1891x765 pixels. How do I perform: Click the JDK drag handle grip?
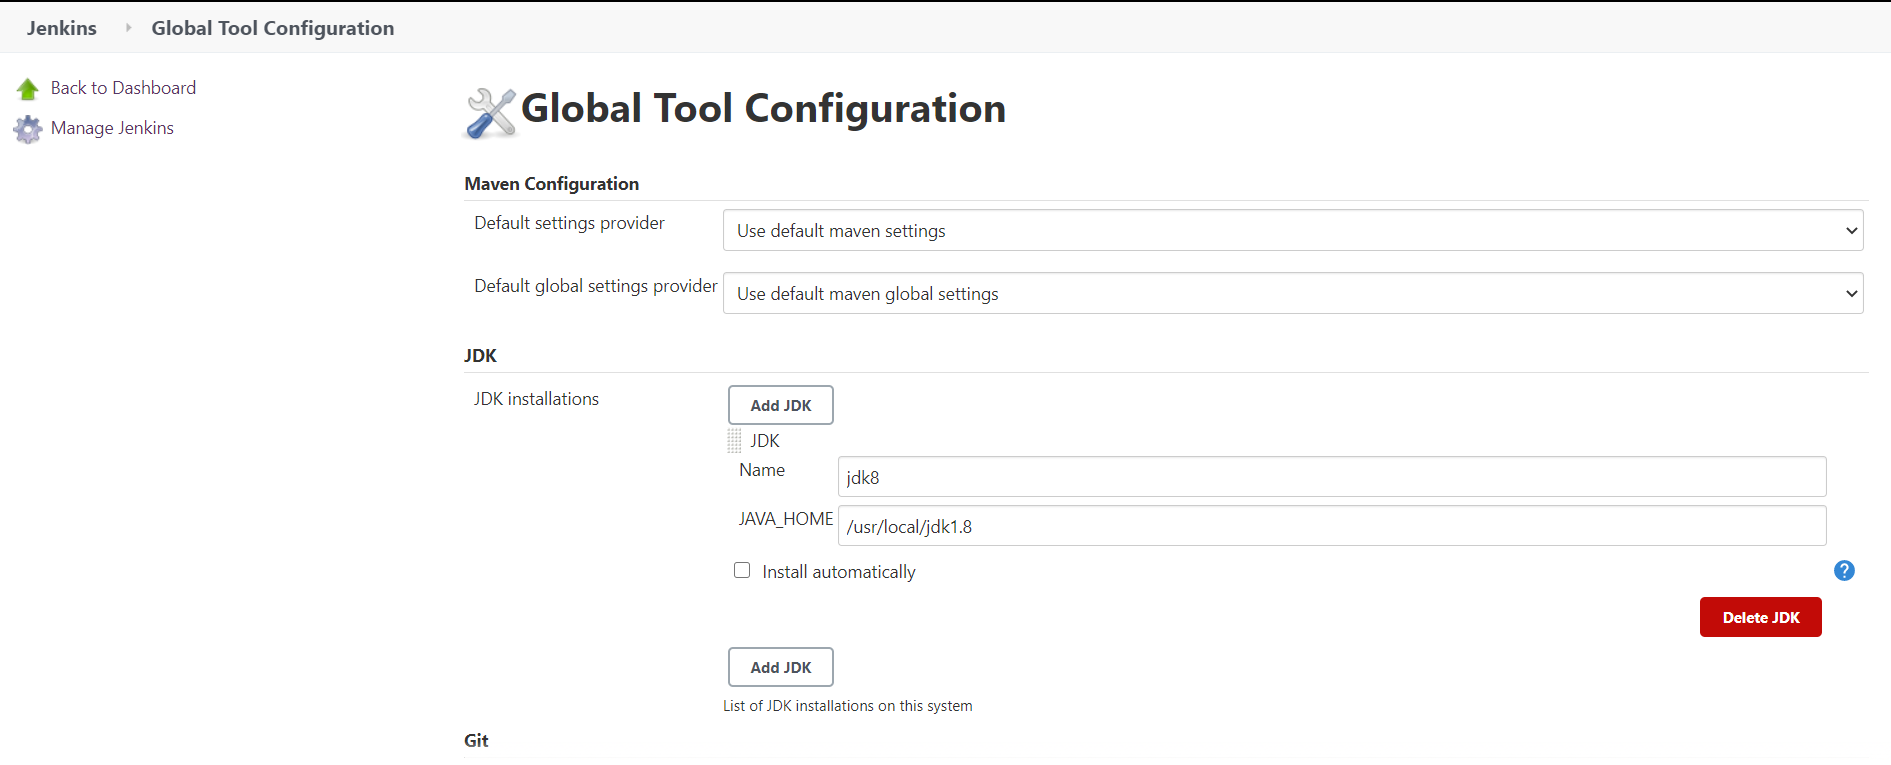pyautogui.click(x=735, y=441)
